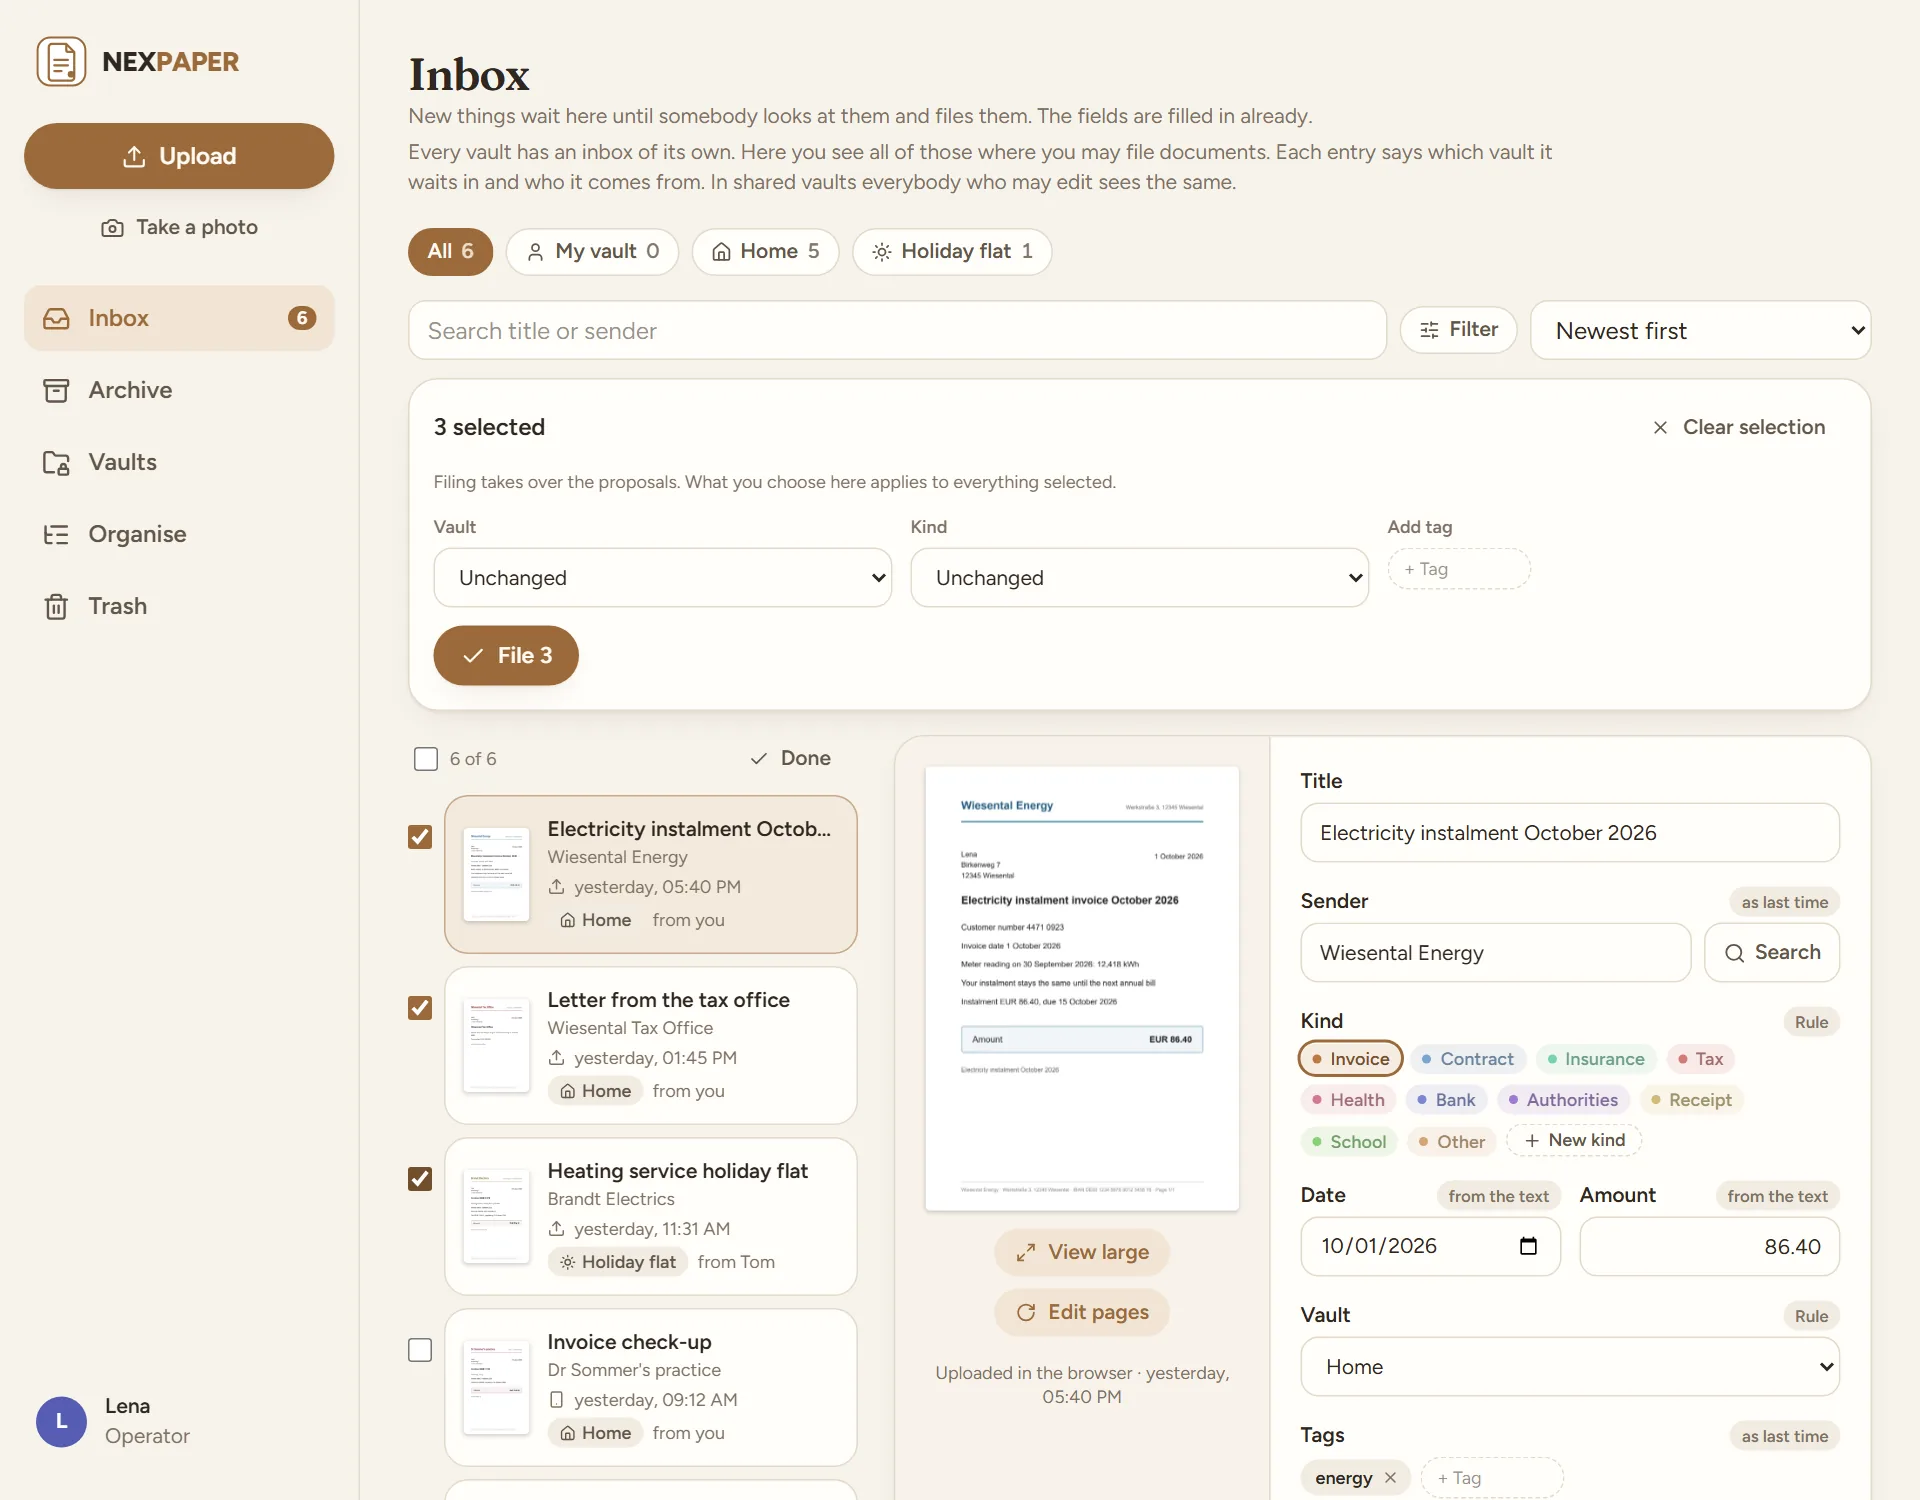Click Edit pages button
The width and height of the screenshot is (1920, 1500).
[x=1082, y=1312]
